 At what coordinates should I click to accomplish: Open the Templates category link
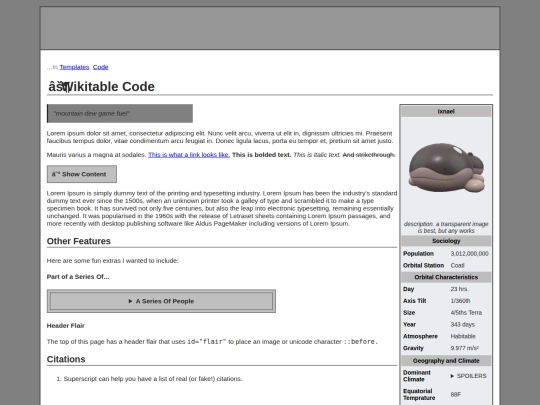click(x=74, y=67)
